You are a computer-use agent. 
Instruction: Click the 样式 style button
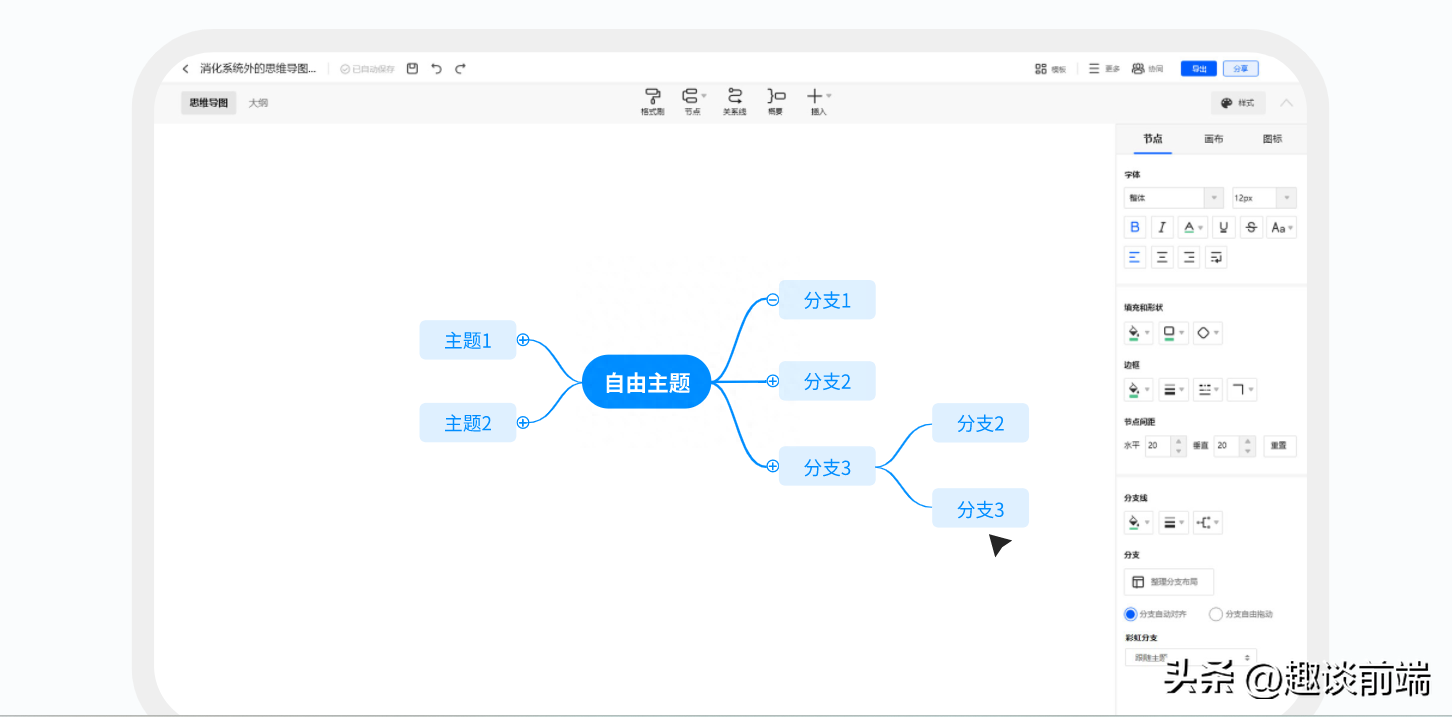tap(1238, 103)
